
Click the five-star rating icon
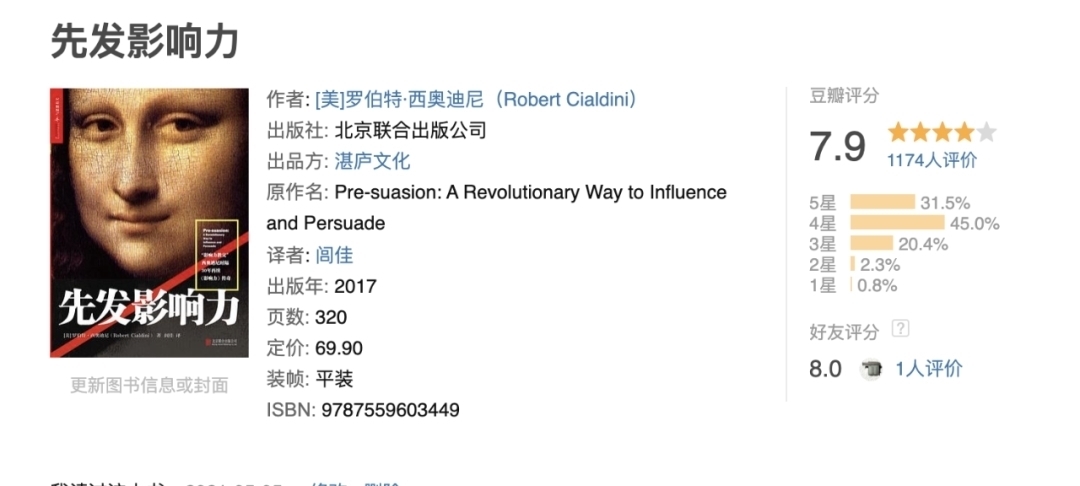pyautogui.click(x=942, y=133)
